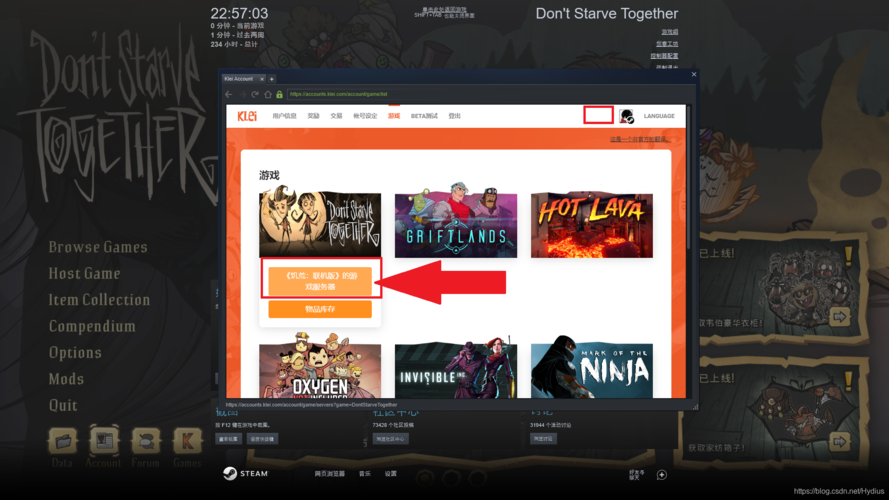Open 设置 in Steam overlay bar
889x500 pixels.
(x=391, y=474)
